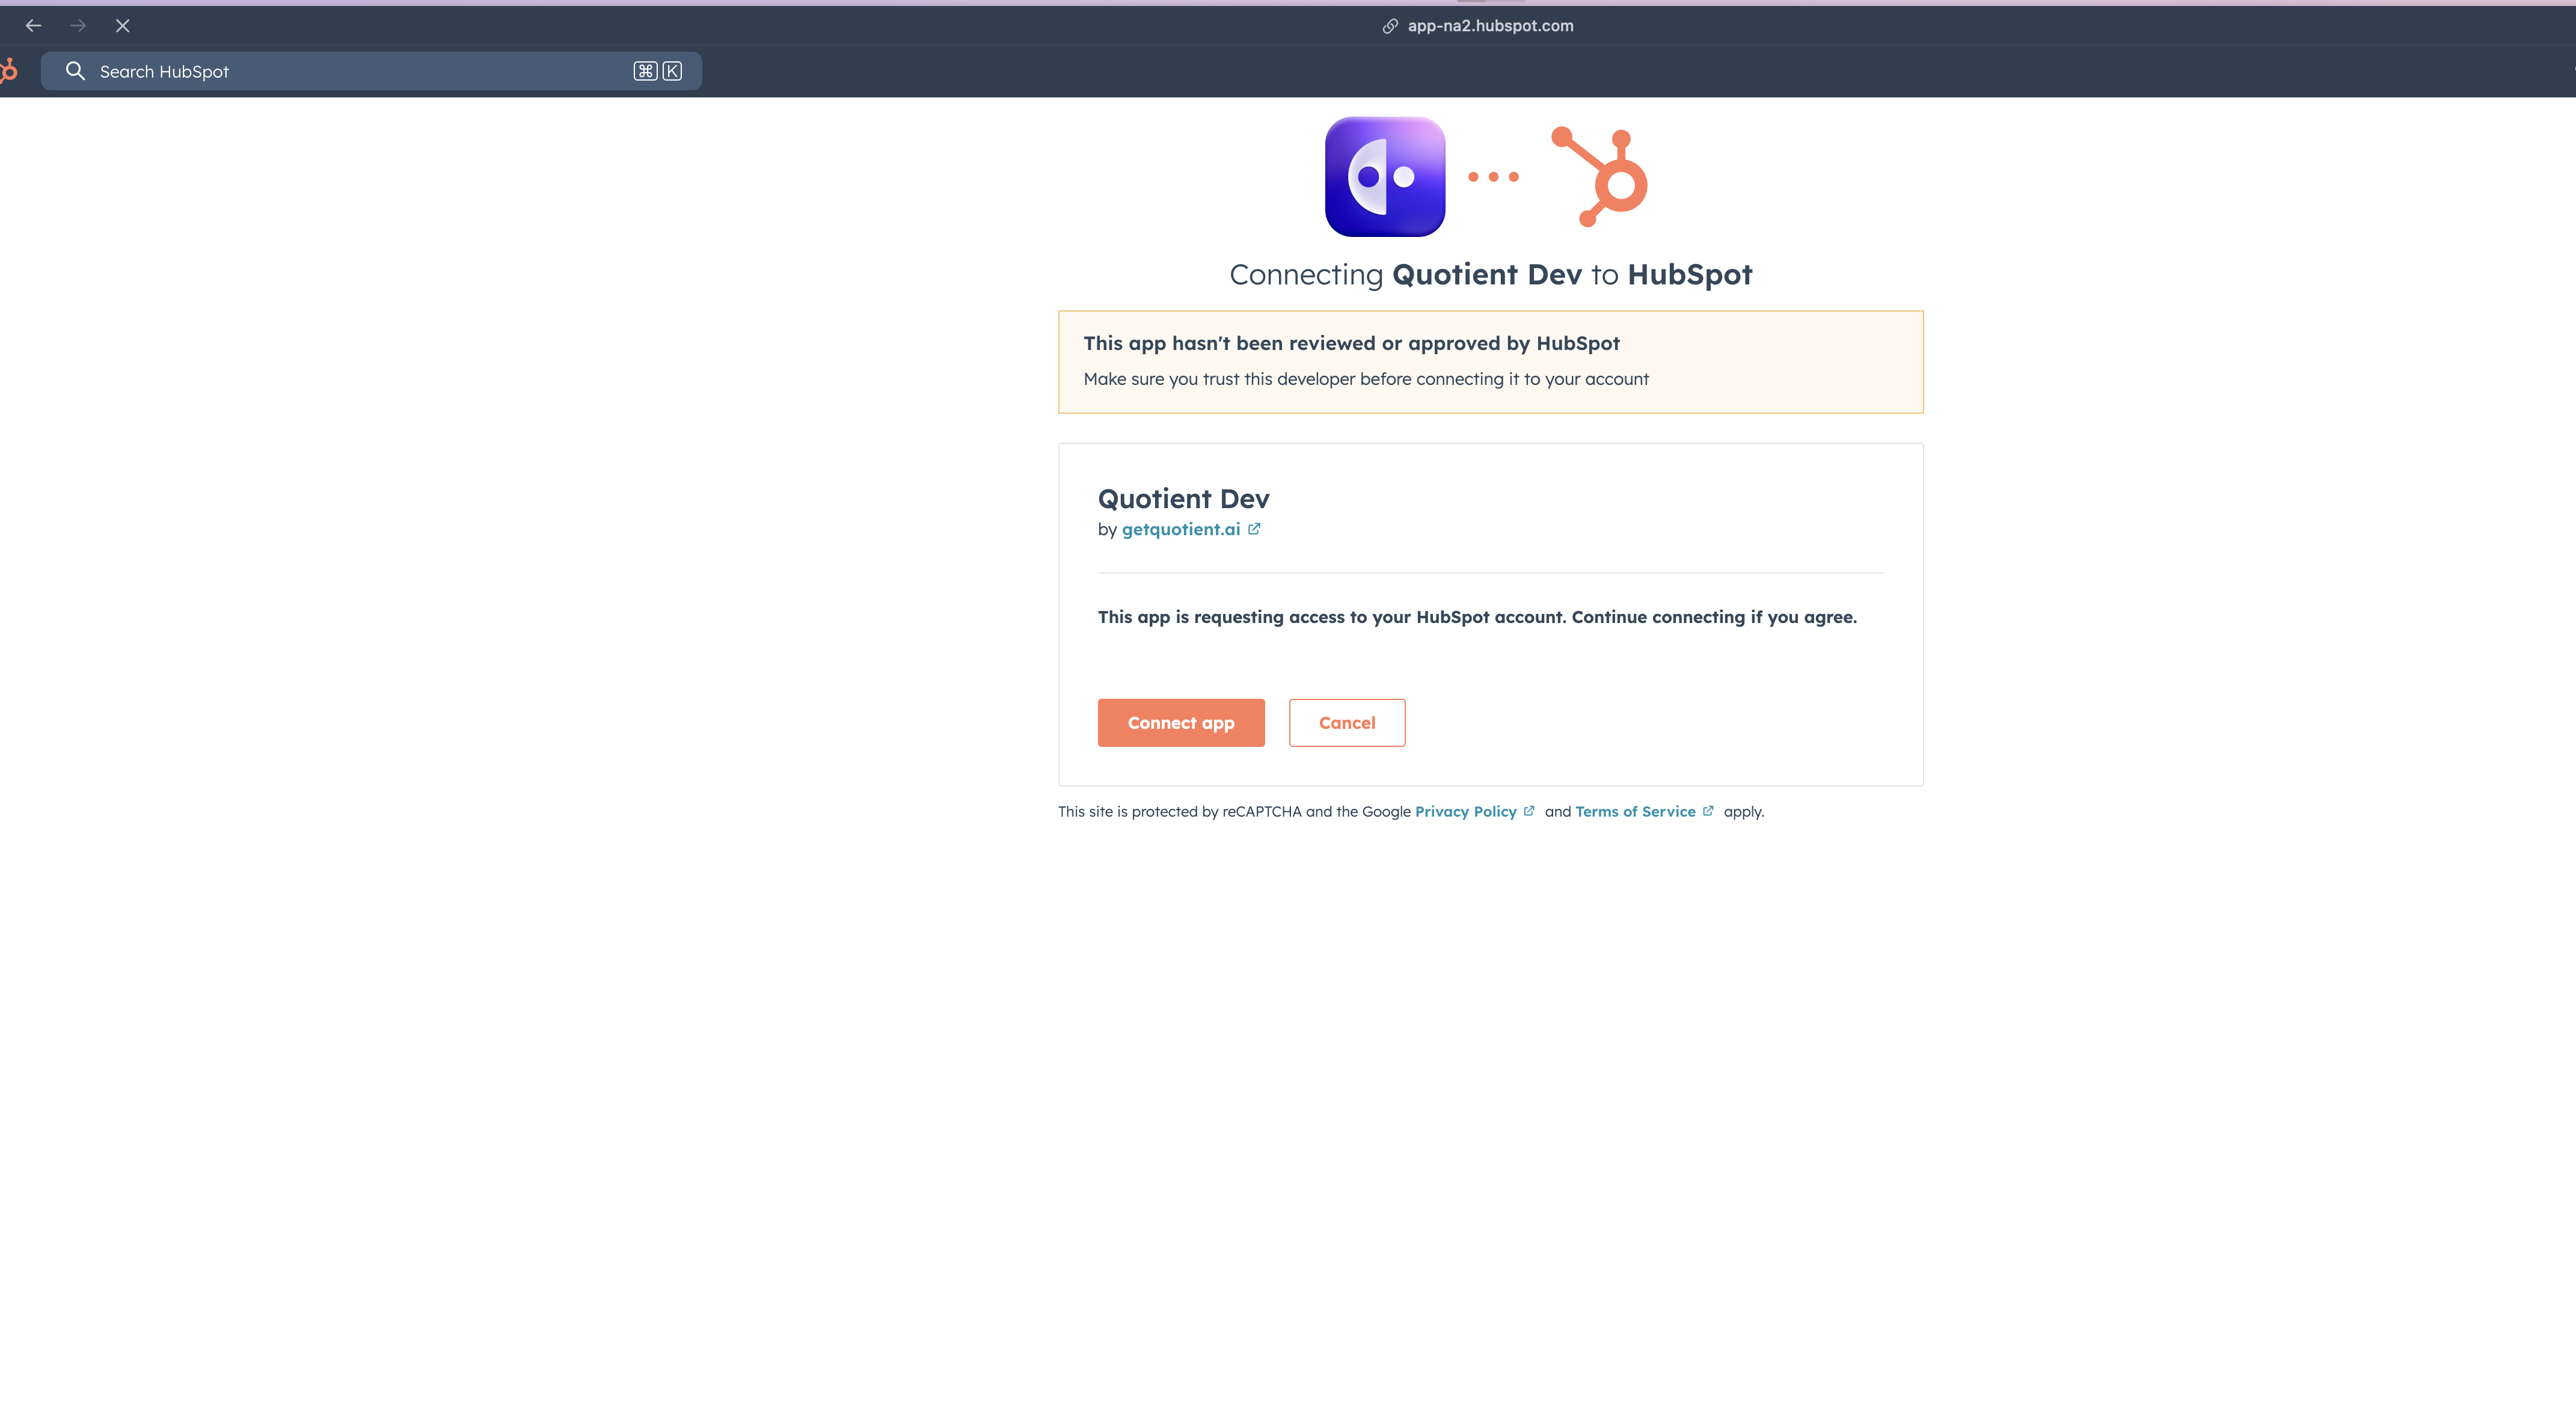
Task: Click the search magnifier icon
Action: (75, 70)
